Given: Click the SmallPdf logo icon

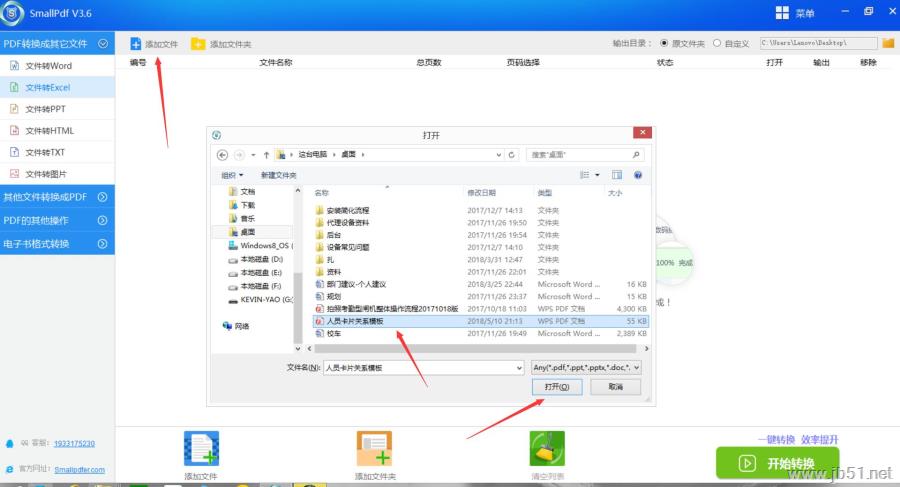Looking at the screenshot, I should pos(12,13).
